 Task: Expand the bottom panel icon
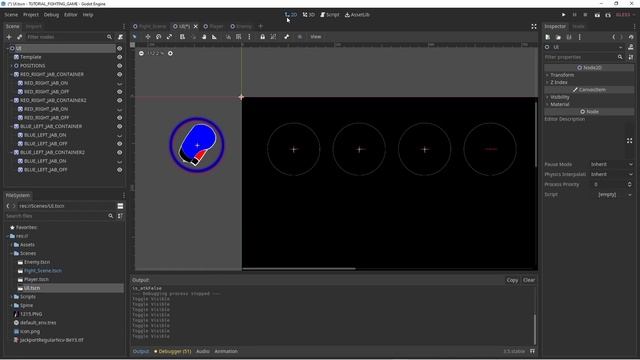pyautogui.click(x=532, y=351)
